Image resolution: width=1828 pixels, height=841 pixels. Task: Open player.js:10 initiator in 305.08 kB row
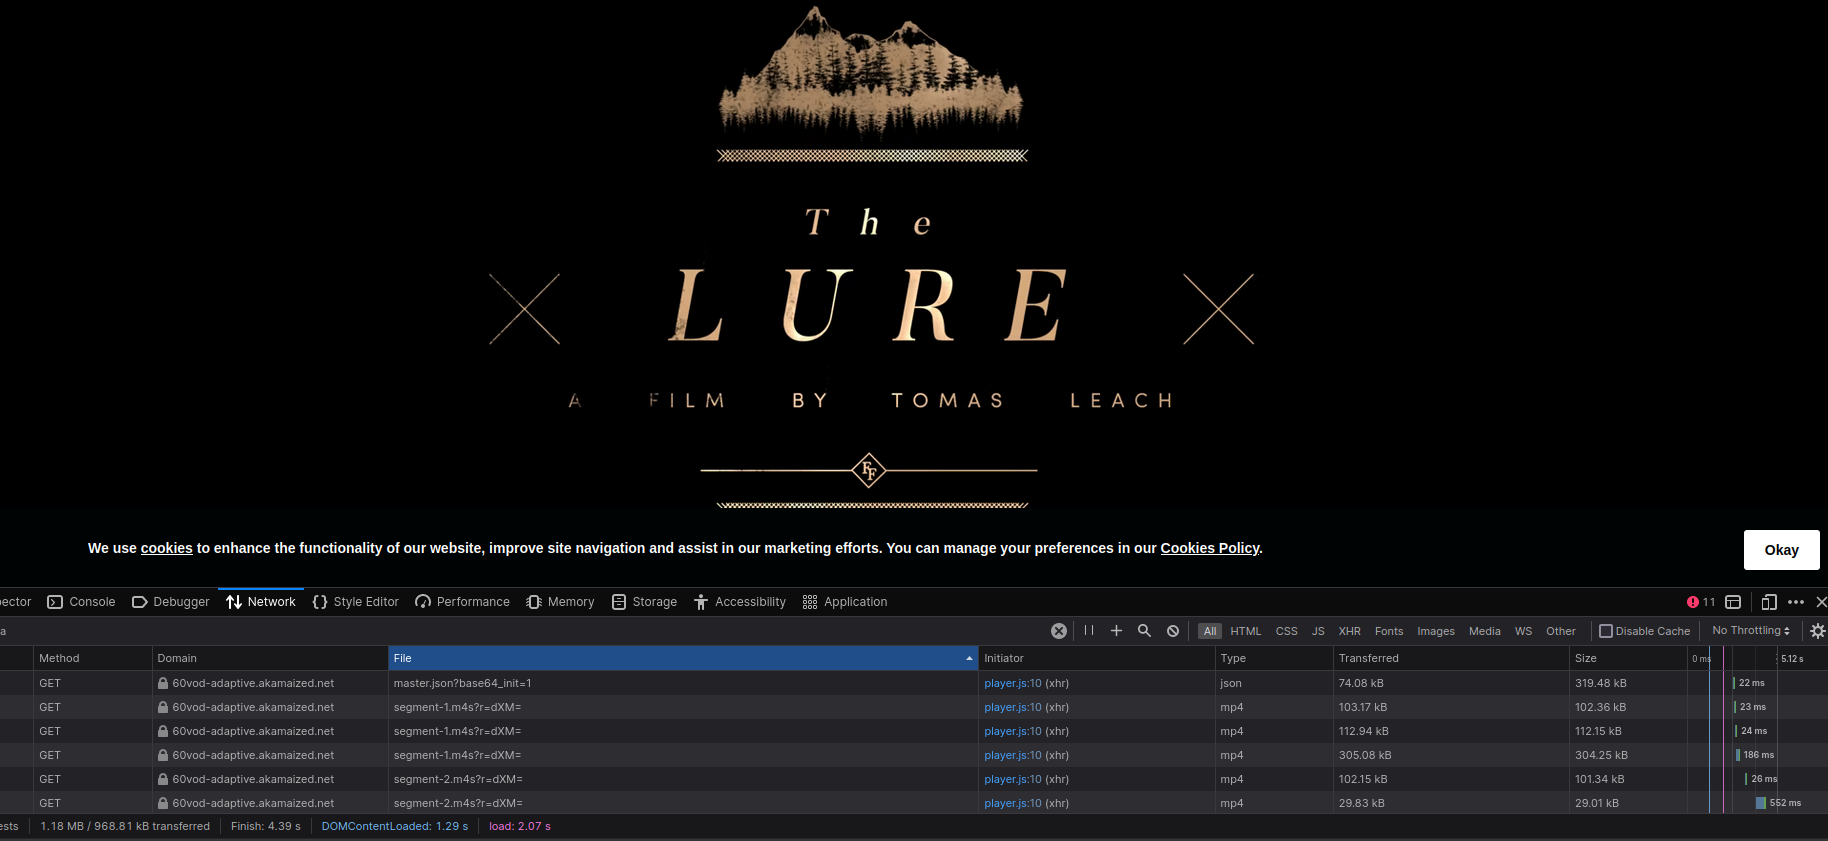pyautogui.click(x=1013, y=755)
